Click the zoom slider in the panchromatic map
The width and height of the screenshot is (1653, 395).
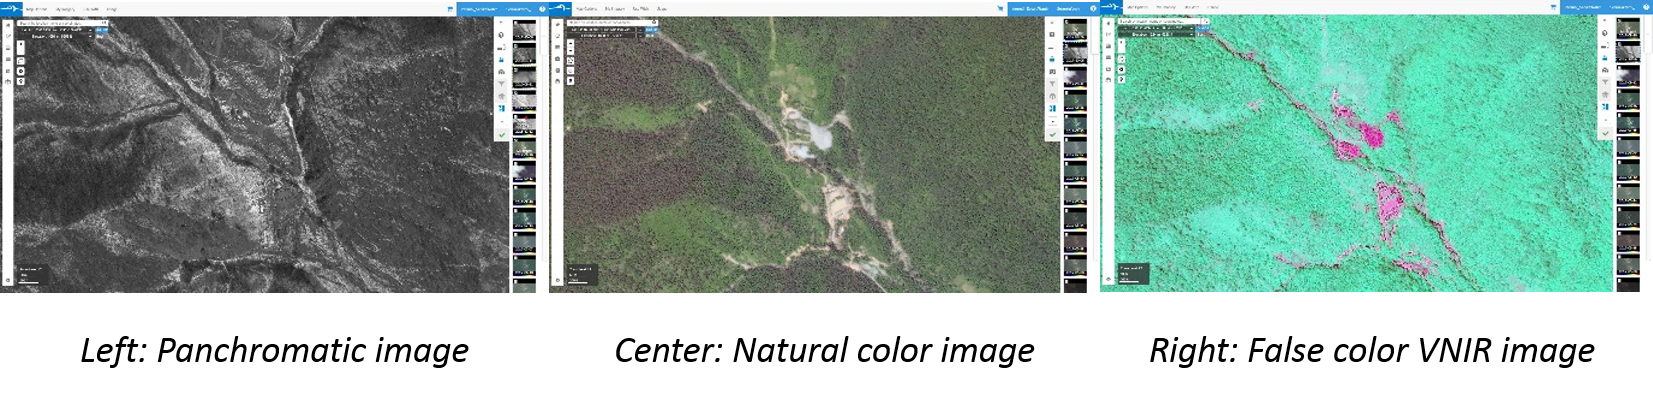[x=20, y=48]
